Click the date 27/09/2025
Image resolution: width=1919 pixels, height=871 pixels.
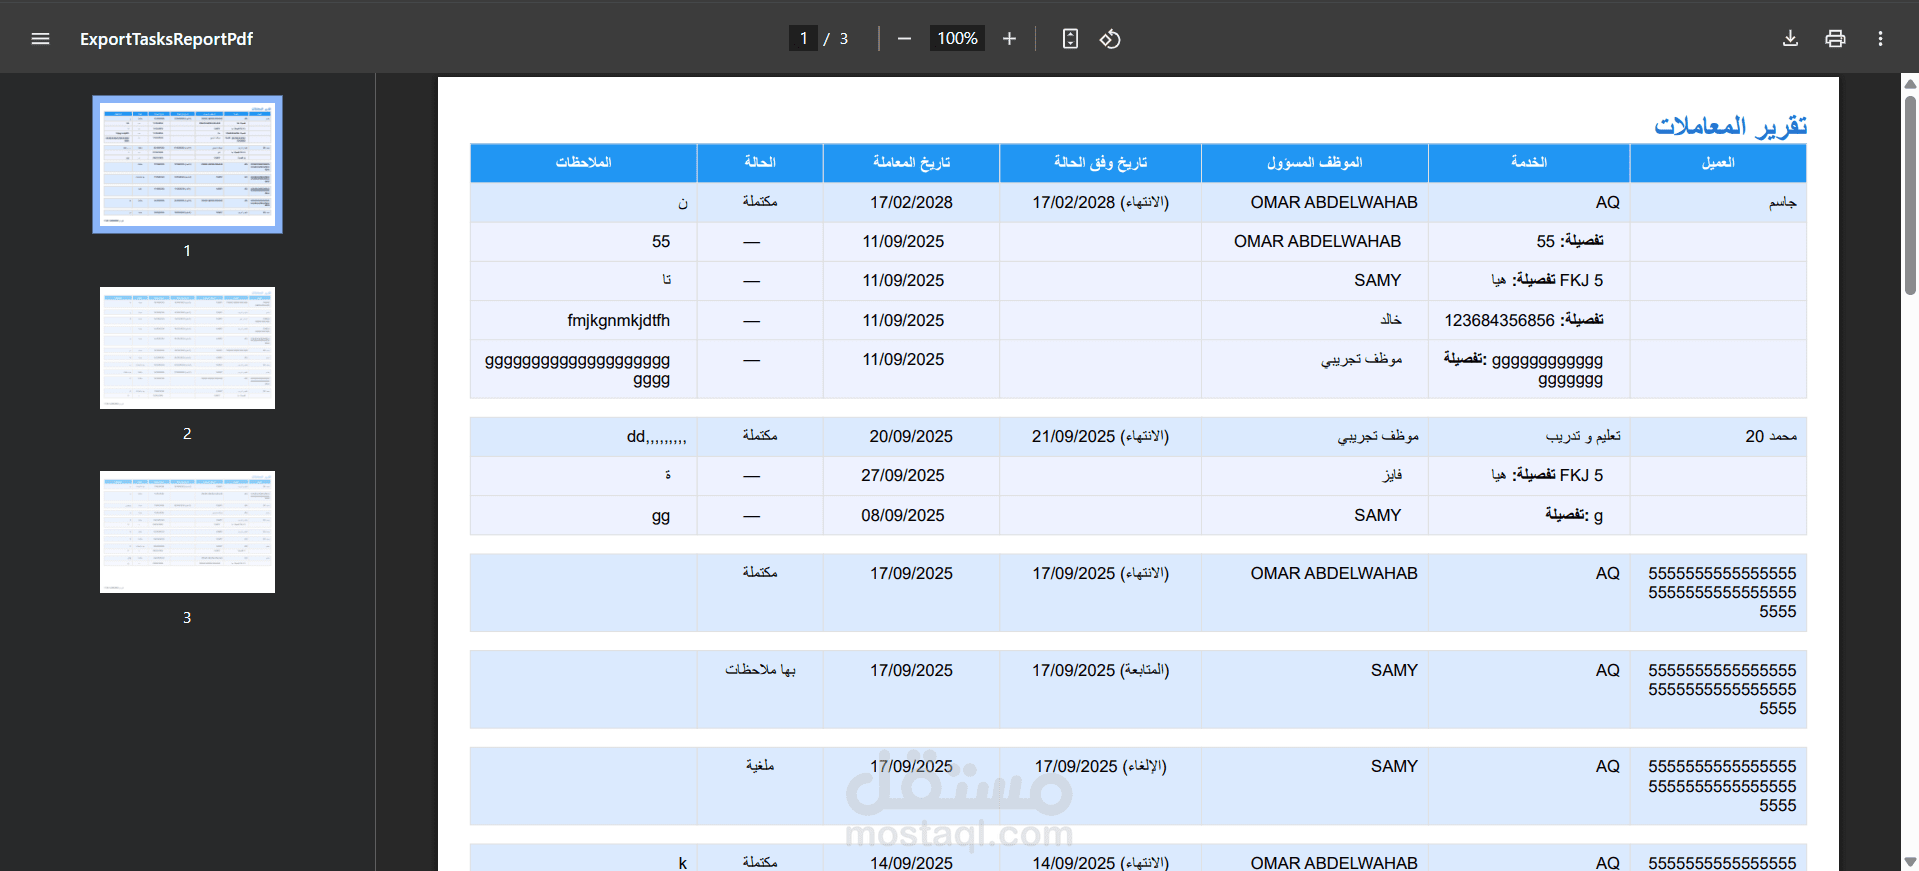(x=903, y=475)
